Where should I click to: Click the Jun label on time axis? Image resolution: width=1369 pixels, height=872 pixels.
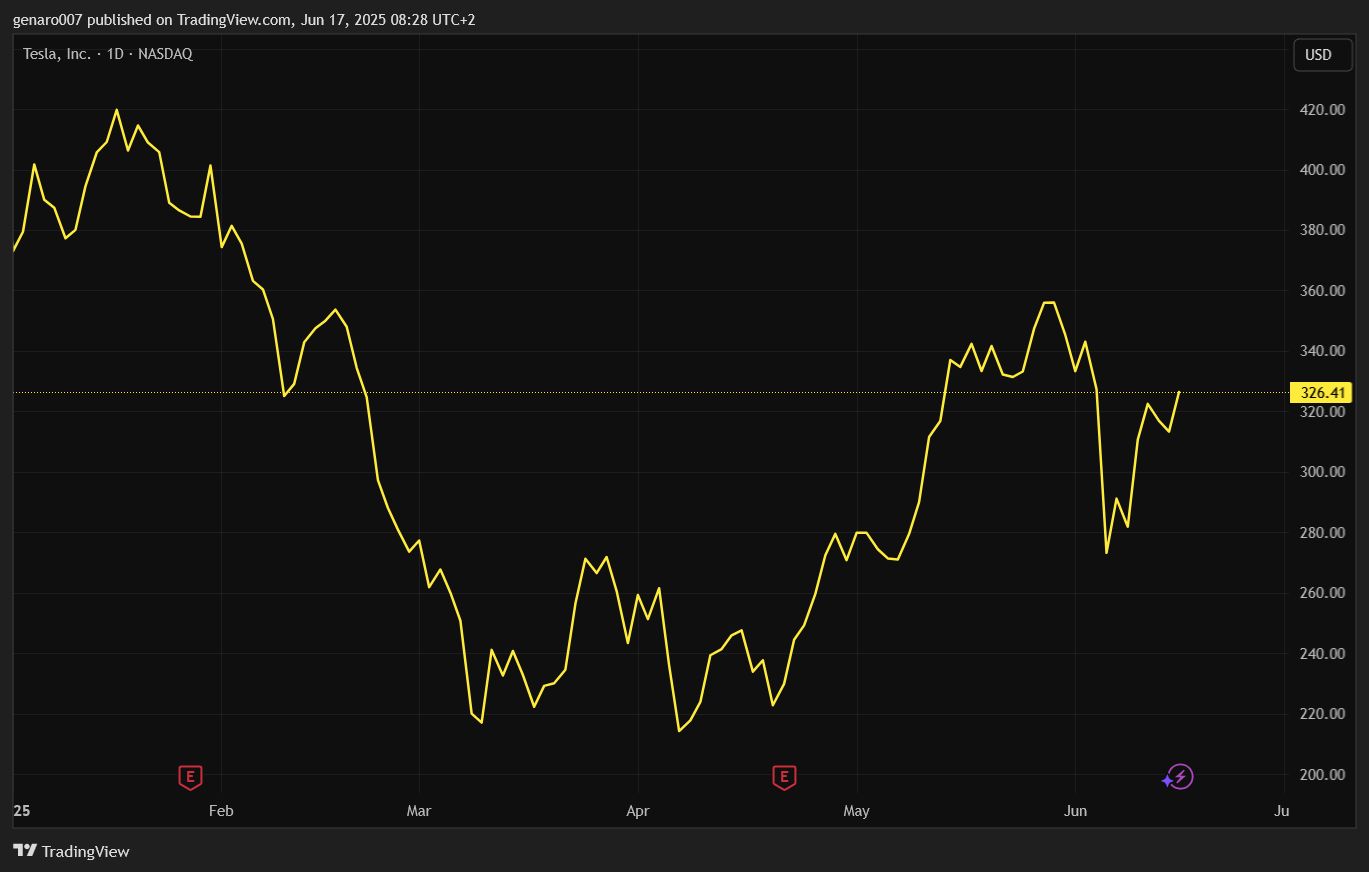click(x=1075, y=811)
